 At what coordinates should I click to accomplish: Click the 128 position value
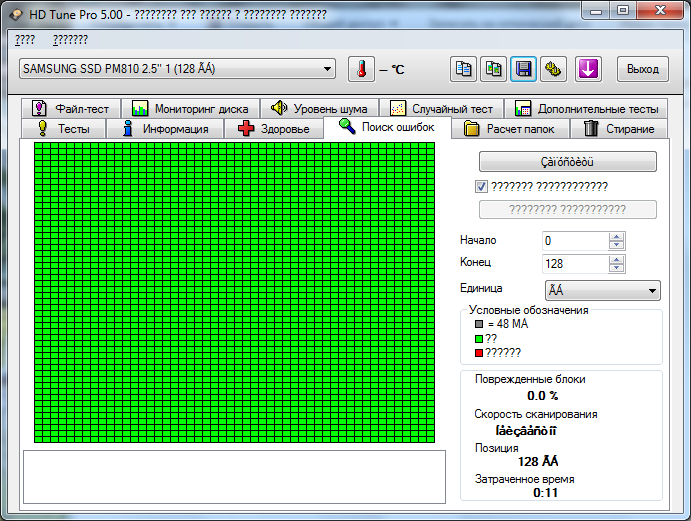click(538, 461)
